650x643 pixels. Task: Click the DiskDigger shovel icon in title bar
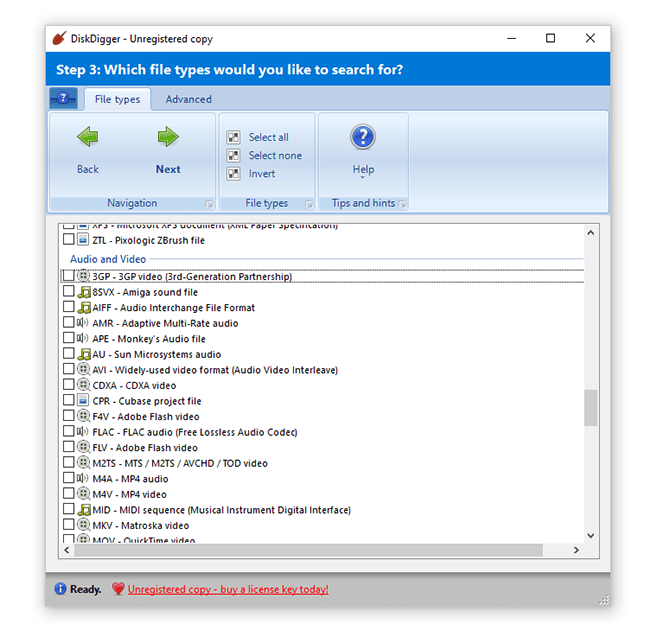tap(59, 38)
